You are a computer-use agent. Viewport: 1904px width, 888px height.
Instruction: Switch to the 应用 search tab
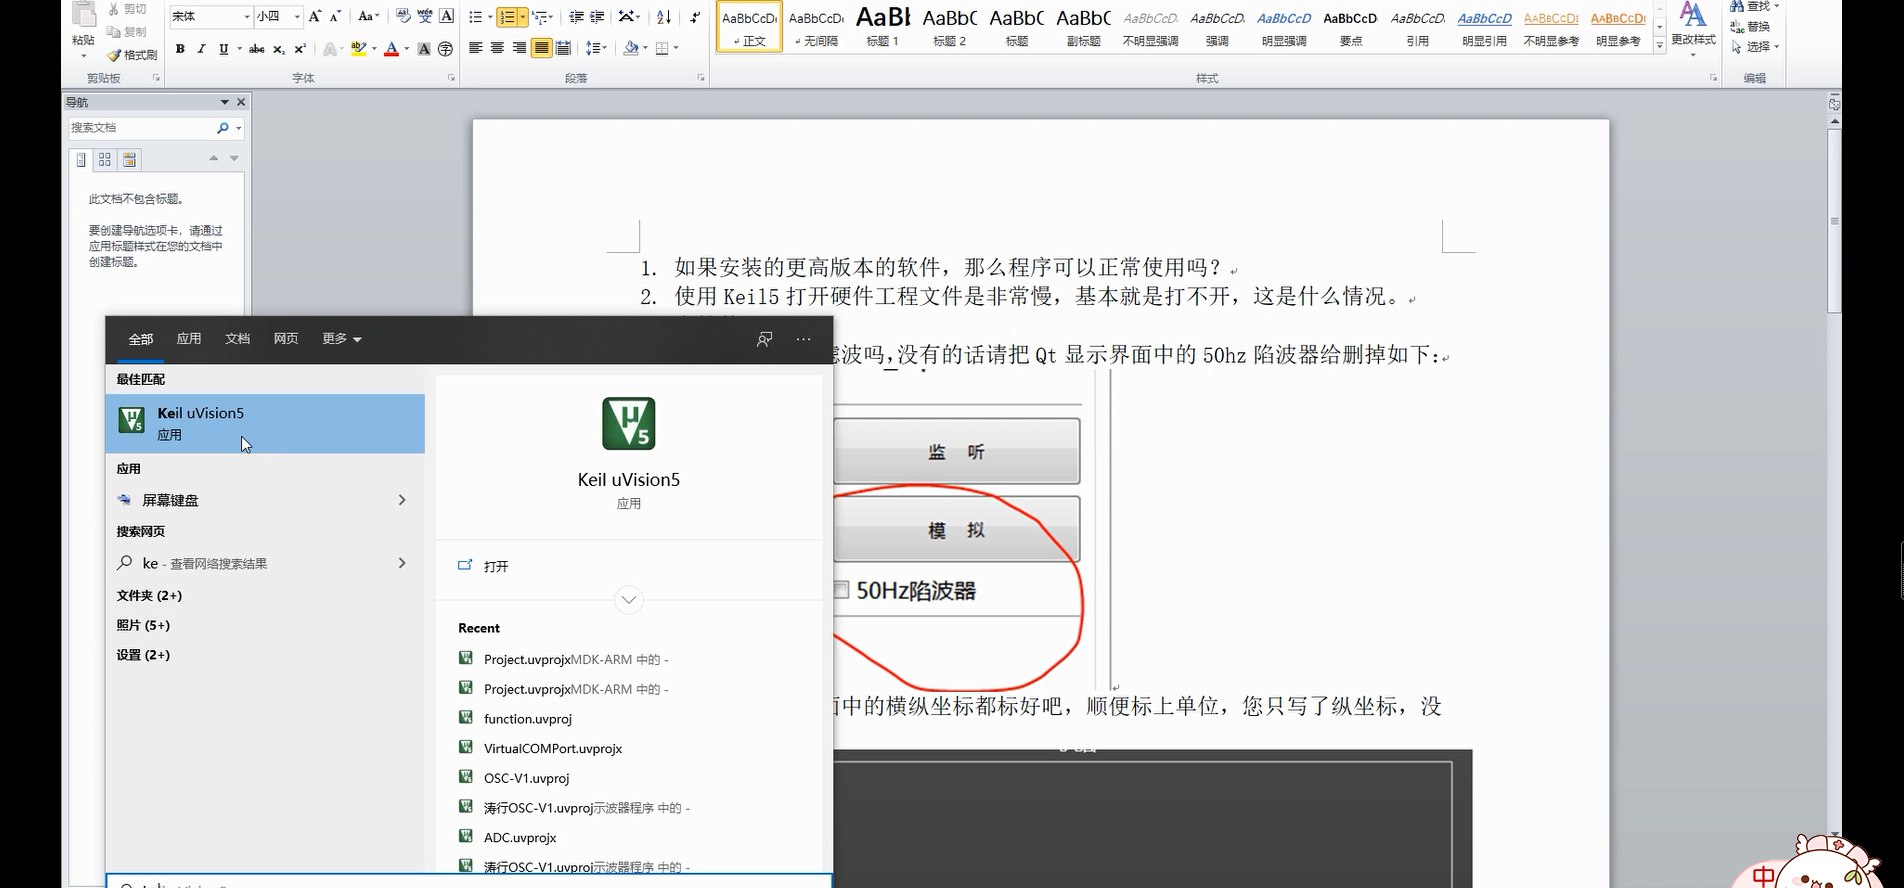[189, 339]
